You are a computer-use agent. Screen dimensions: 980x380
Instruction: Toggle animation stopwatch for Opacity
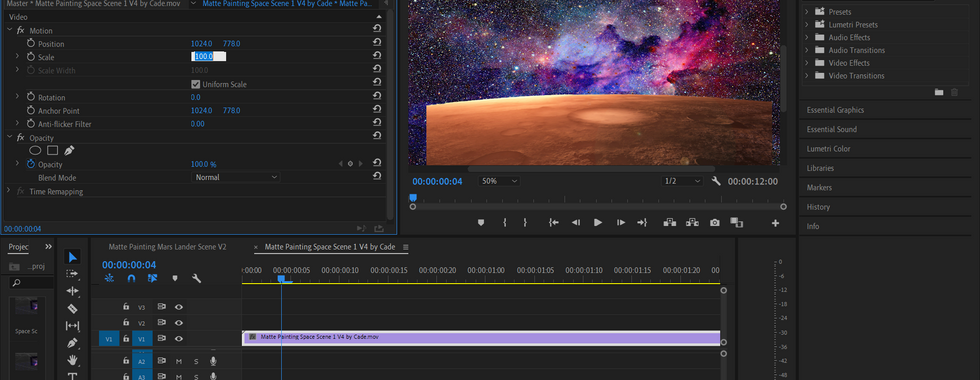coord(31,164)
